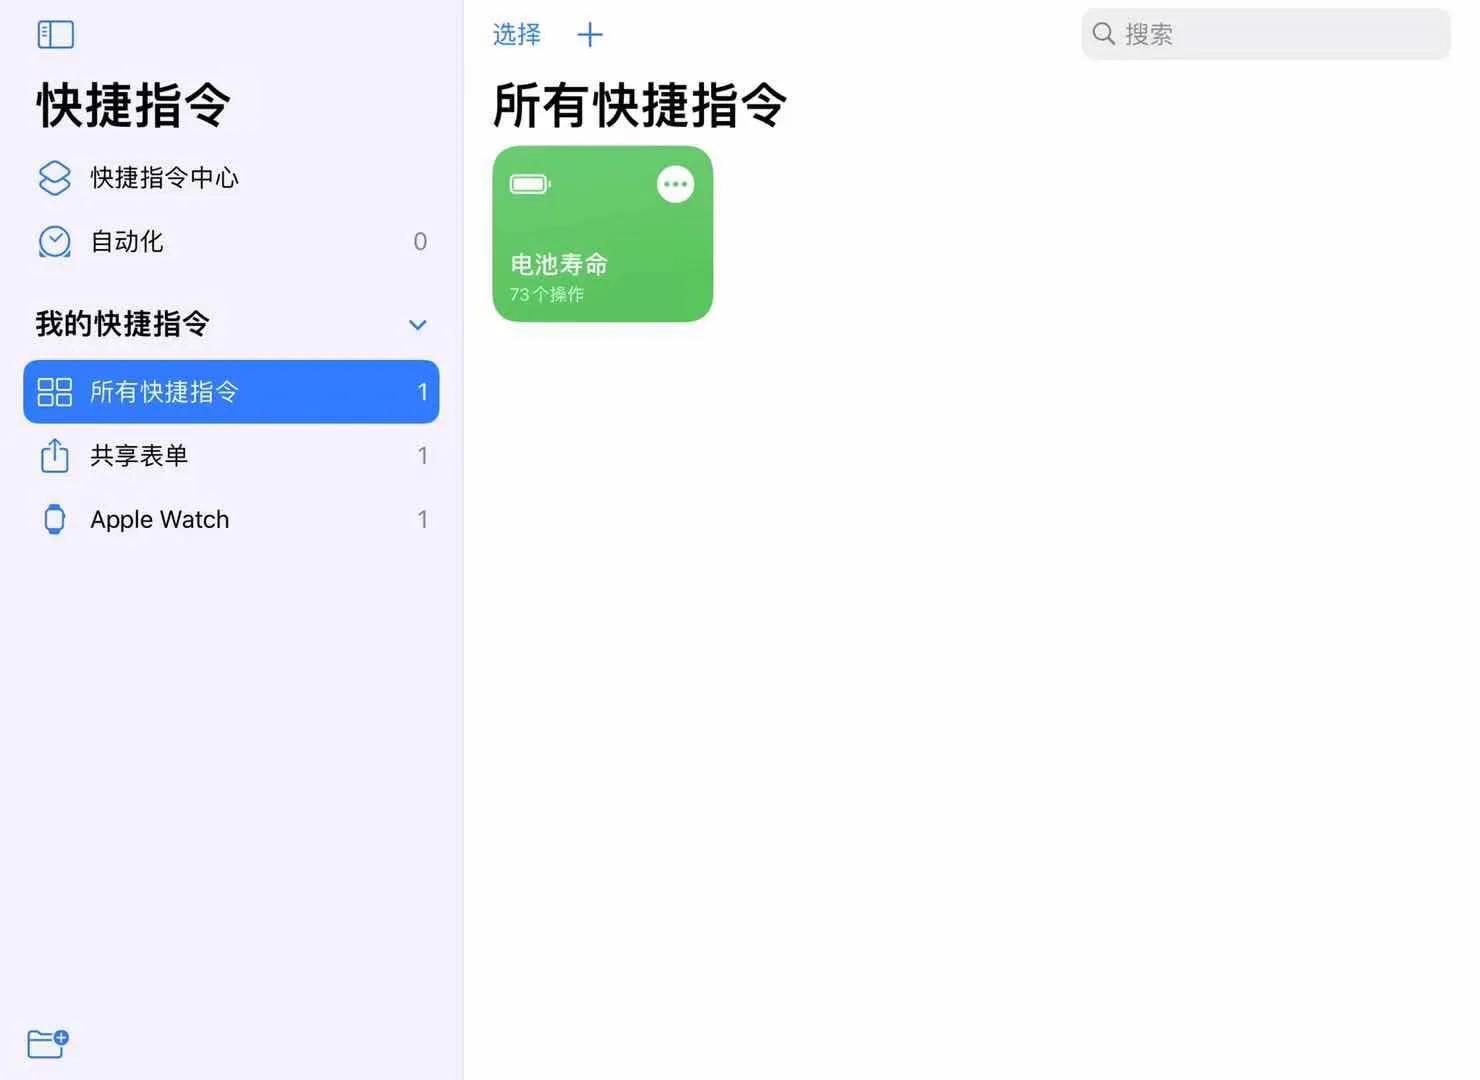Click the magnifier icon in search
The height and width of the screenshot is (1080, 1480).
click(x=1103, y=34)
